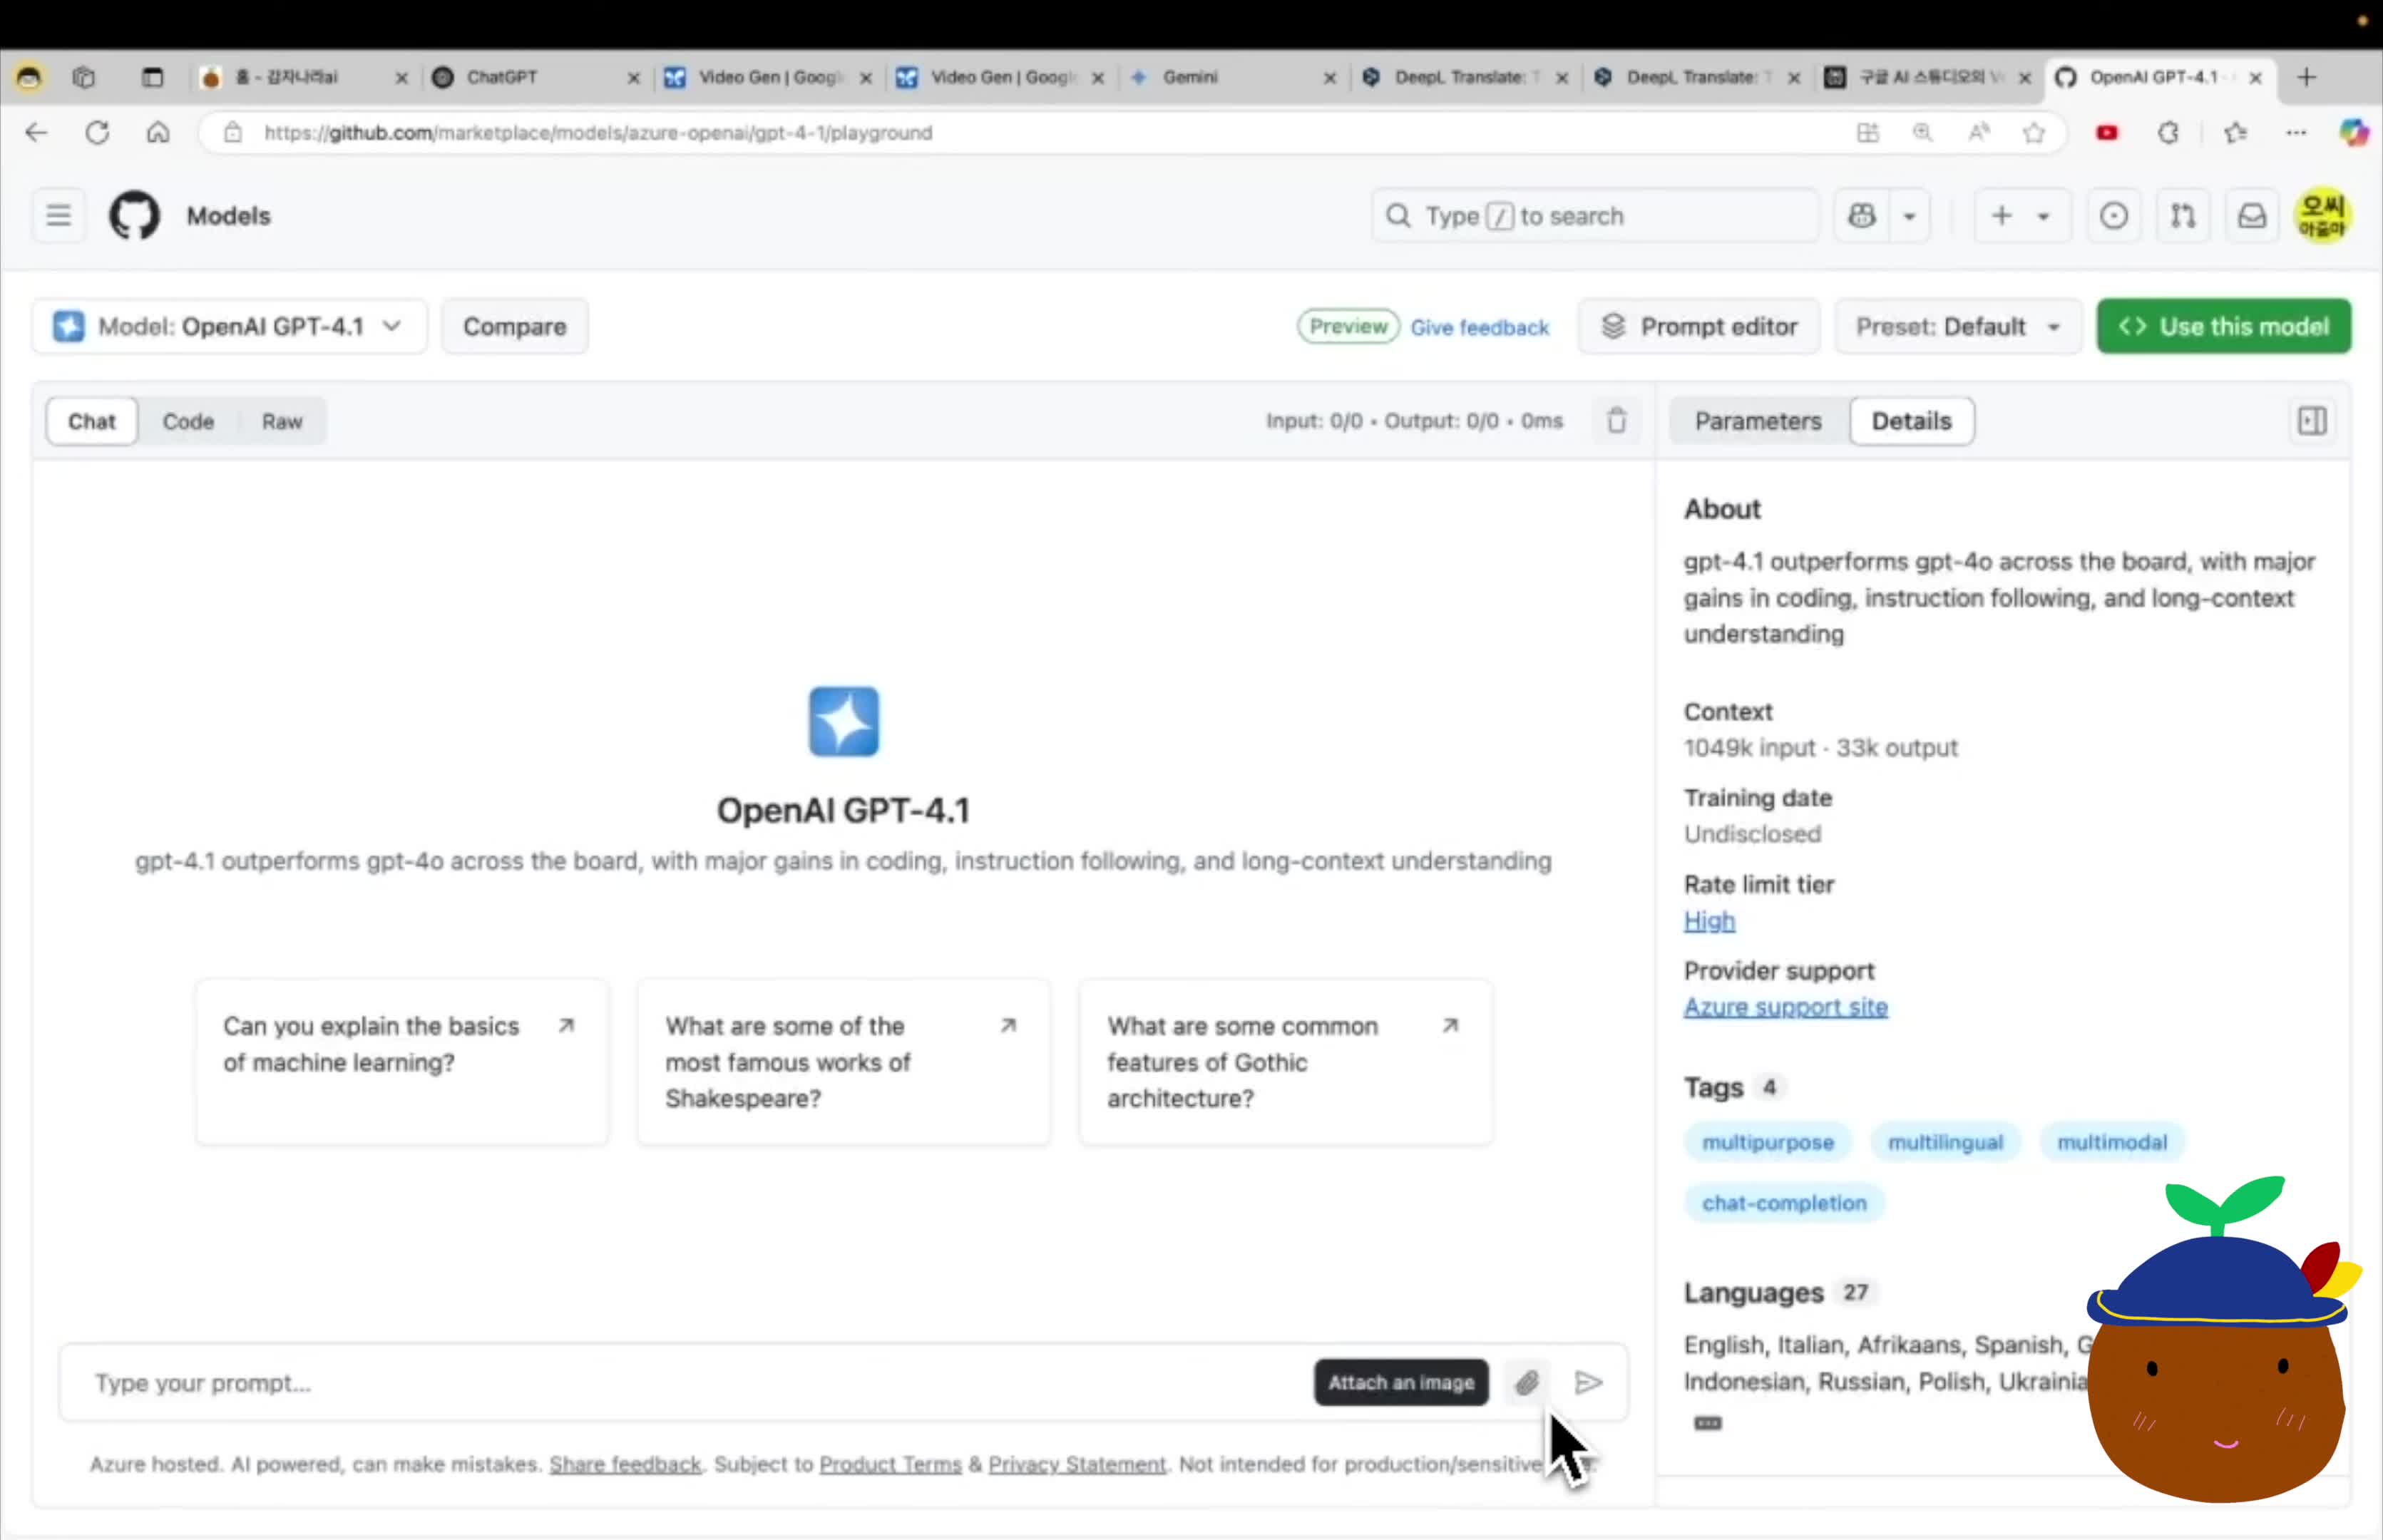Viewport: 2383px width, 1540px height.
Task: Switch to the Raw tab
Action: click(x=282, y=422)
